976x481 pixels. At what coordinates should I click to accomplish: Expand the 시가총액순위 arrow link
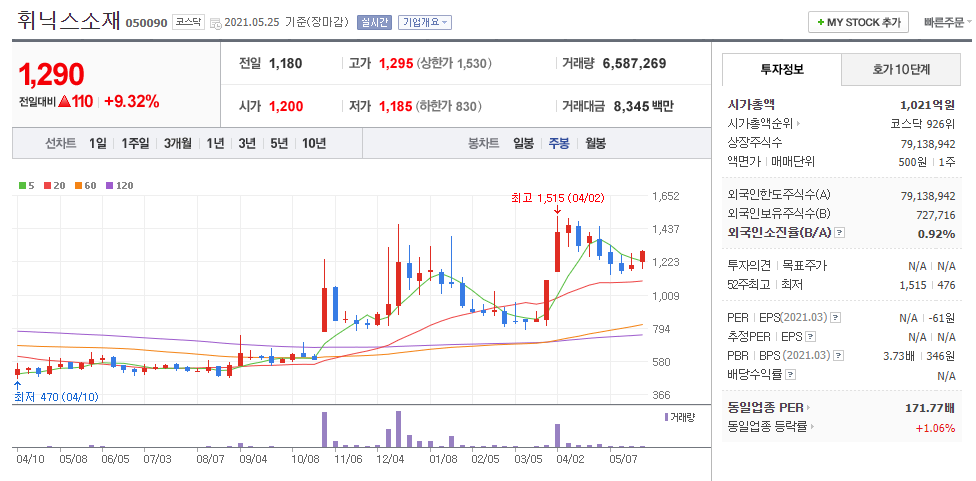(799, 124)
